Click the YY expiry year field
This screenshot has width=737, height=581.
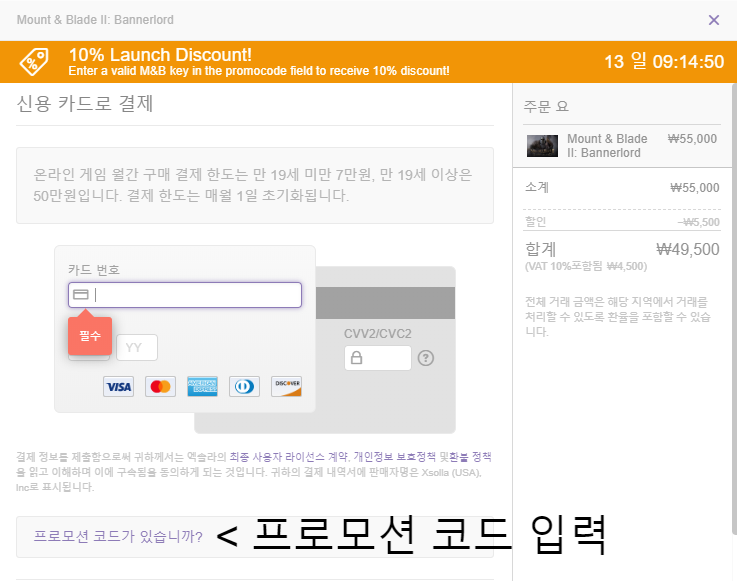click(137, 347)
